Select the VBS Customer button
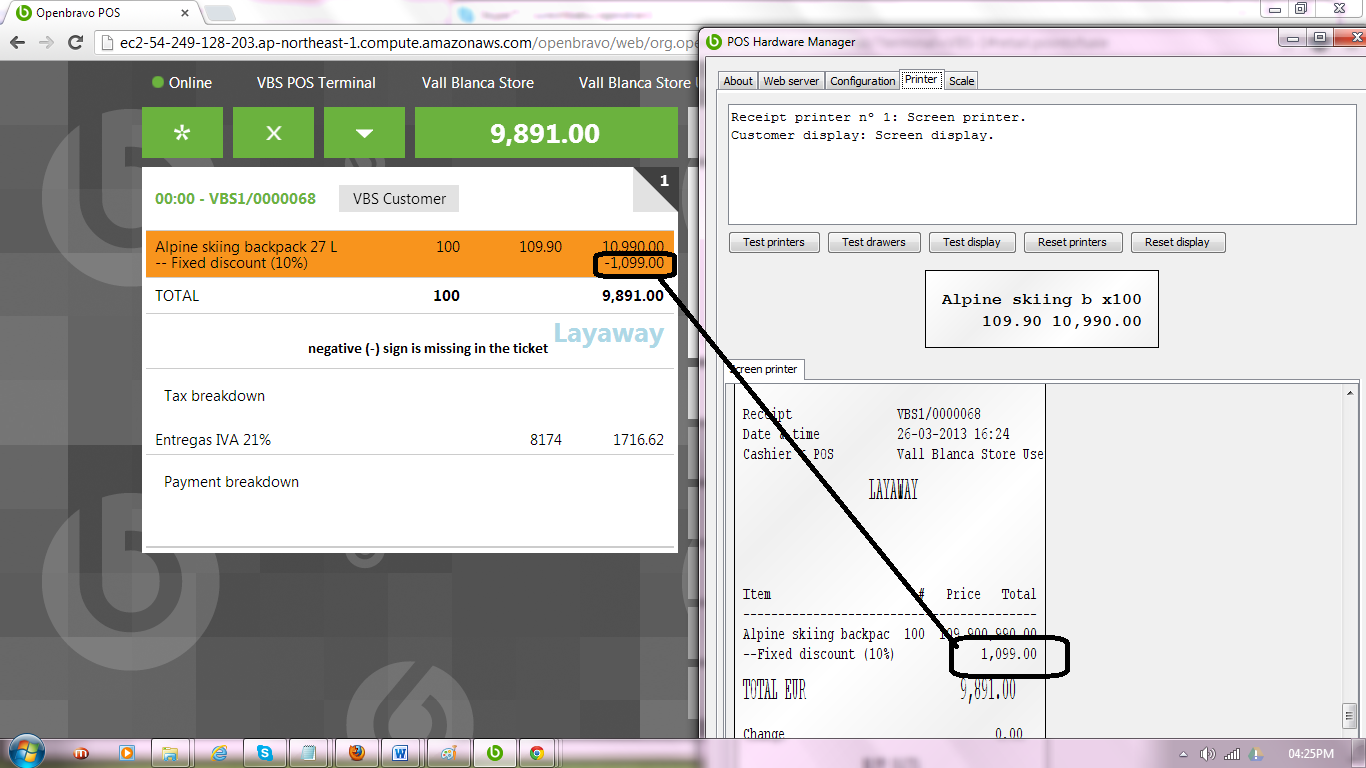Viewport: 1366px width, 768px height. (x=399, y=198)
